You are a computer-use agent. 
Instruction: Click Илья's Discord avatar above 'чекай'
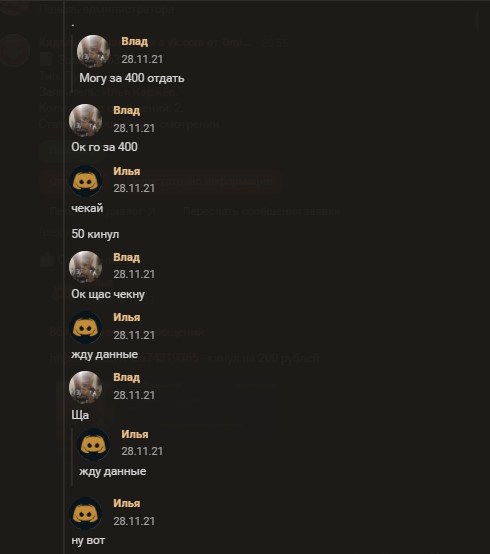click(x=85, y=181)
